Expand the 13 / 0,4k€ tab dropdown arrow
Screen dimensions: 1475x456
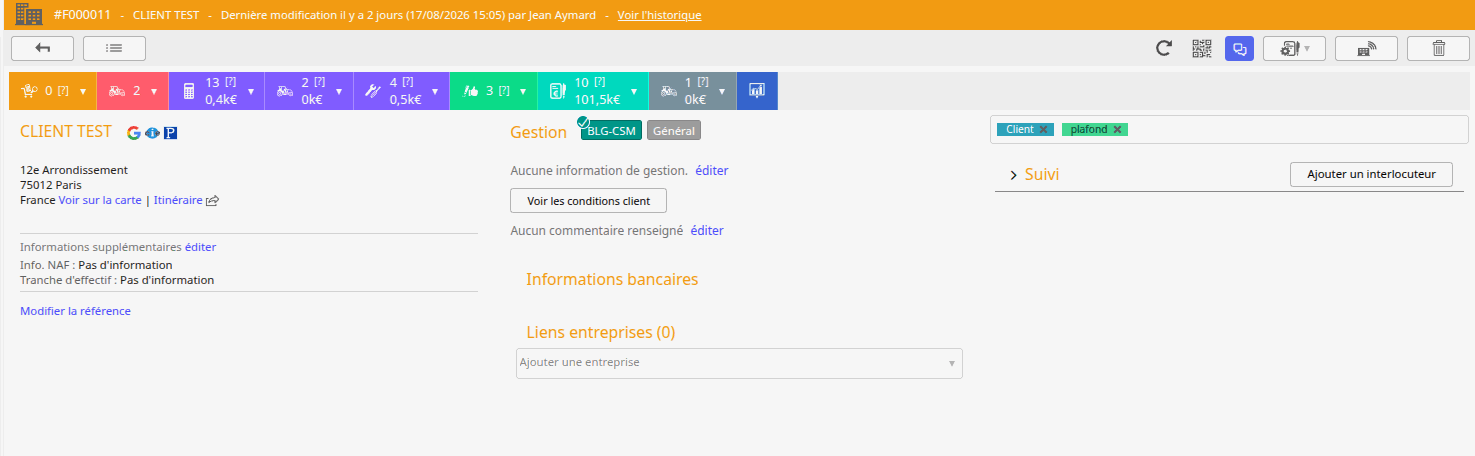[251, 91]
